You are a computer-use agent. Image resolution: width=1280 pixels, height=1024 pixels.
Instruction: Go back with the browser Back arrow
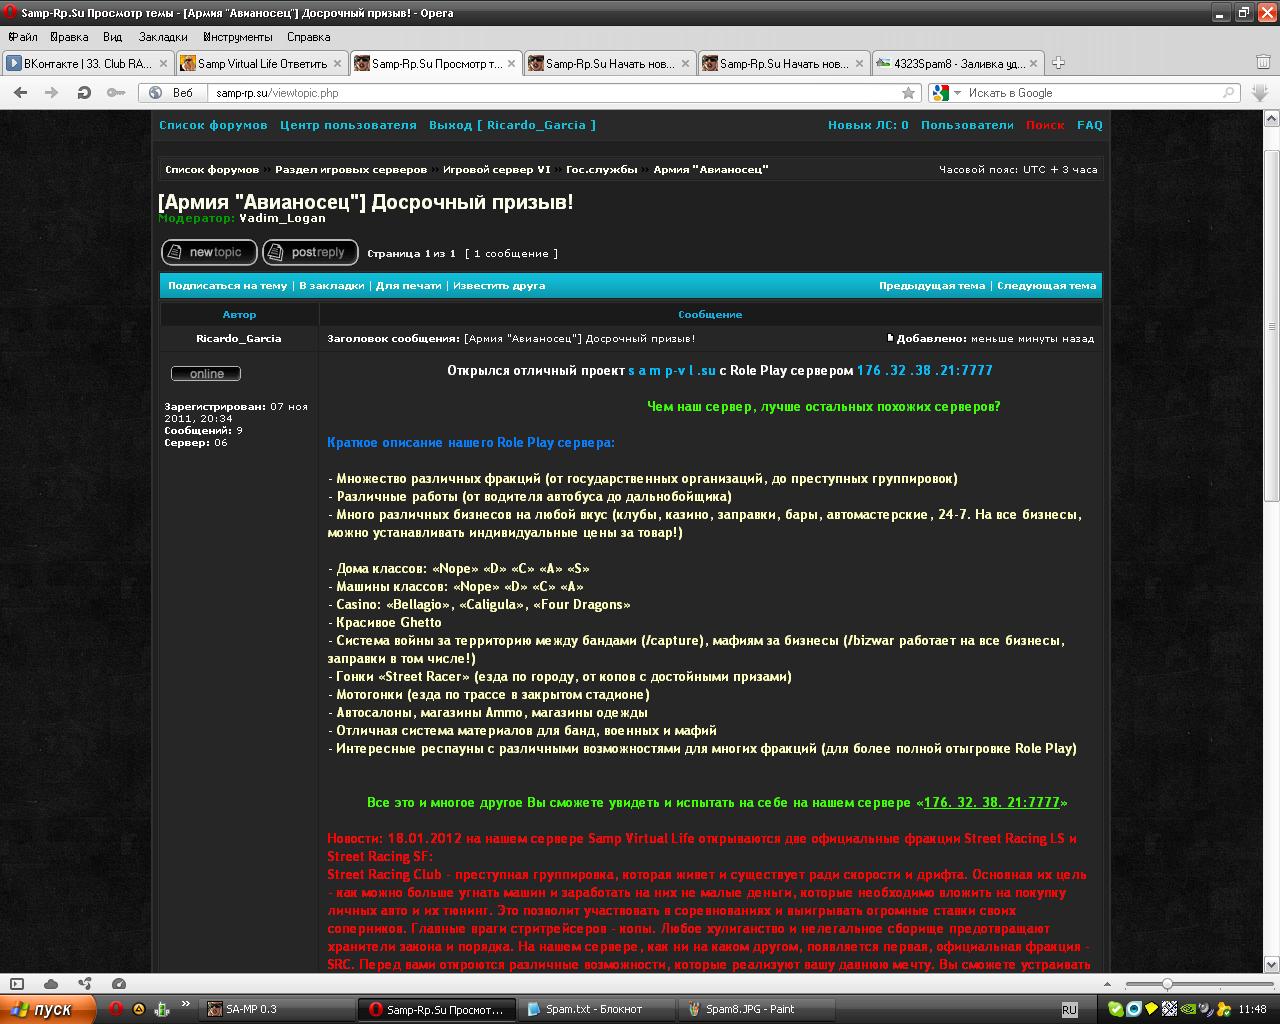click(x=20, y=93)
